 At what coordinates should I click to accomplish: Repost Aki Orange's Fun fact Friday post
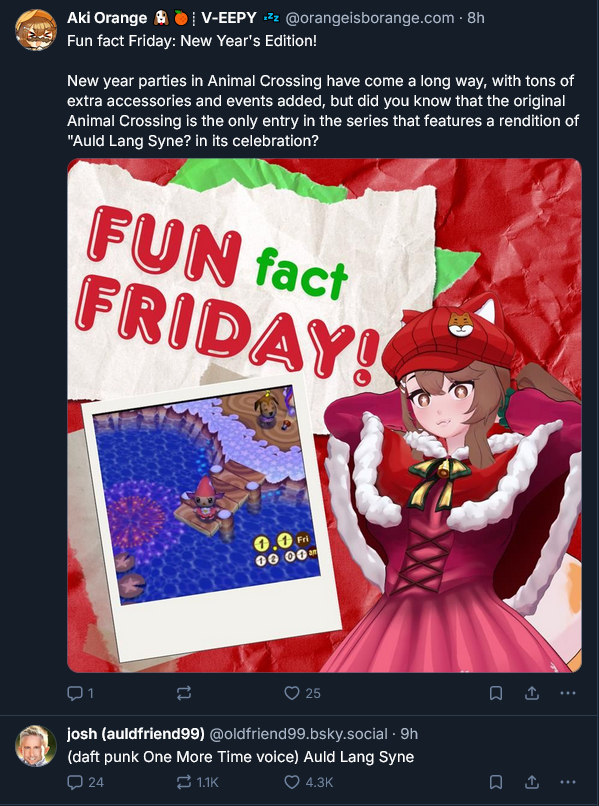[184, 693]
